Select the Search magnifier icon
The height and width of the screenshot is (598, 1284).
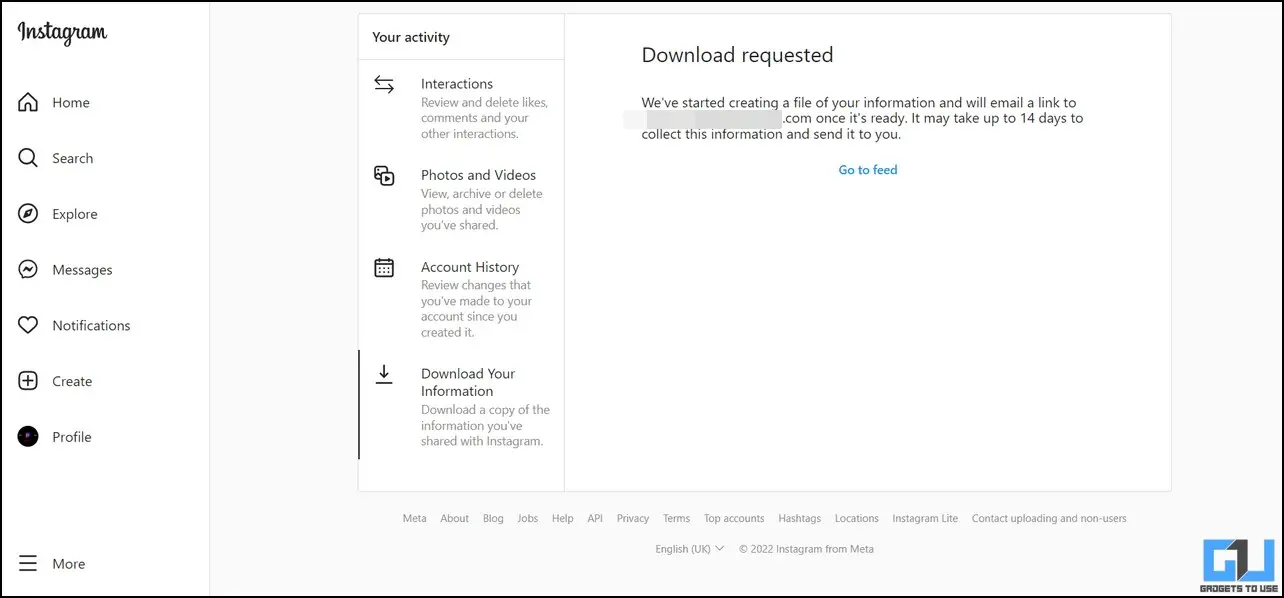tap(28, 158)
